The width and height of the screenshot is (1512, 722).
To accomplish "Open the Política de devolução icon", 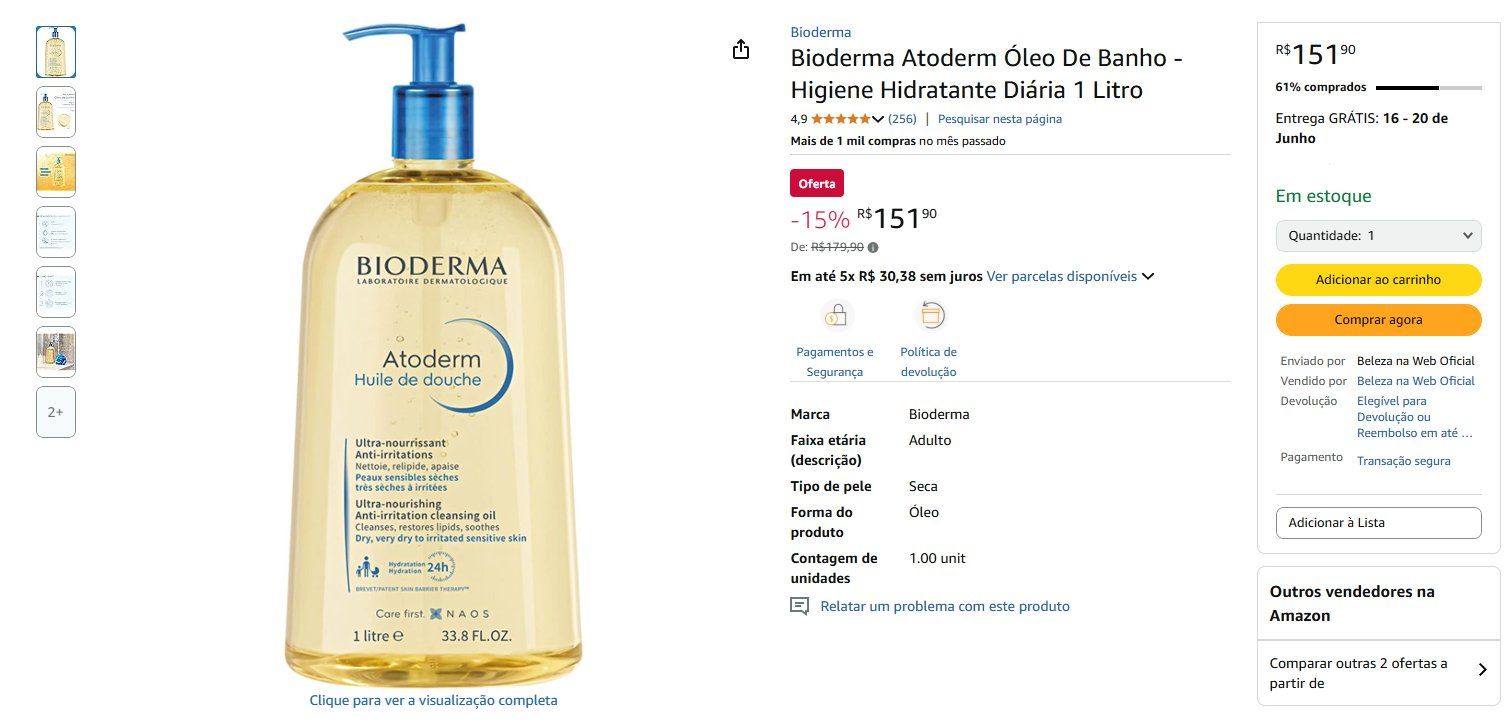I will pyautogui.click(x=931, y=316).
